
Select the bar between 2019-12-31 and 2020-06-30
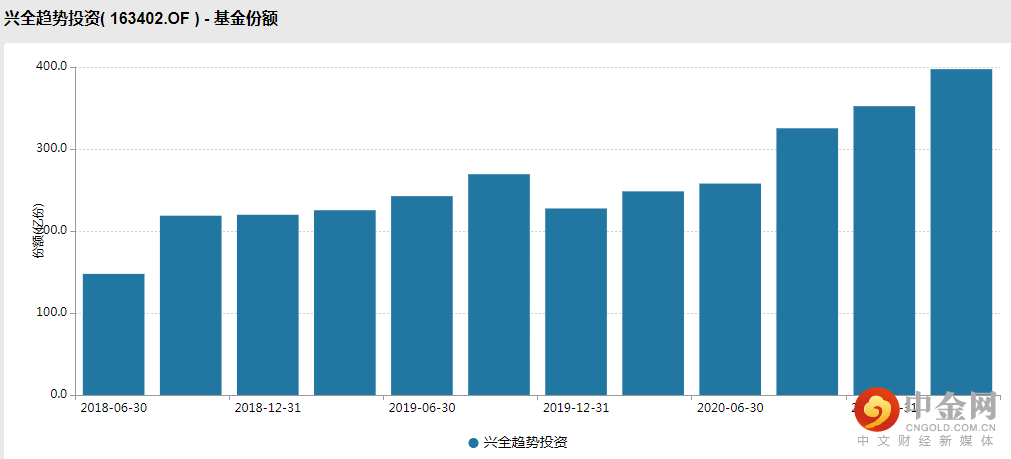point(653,293)
